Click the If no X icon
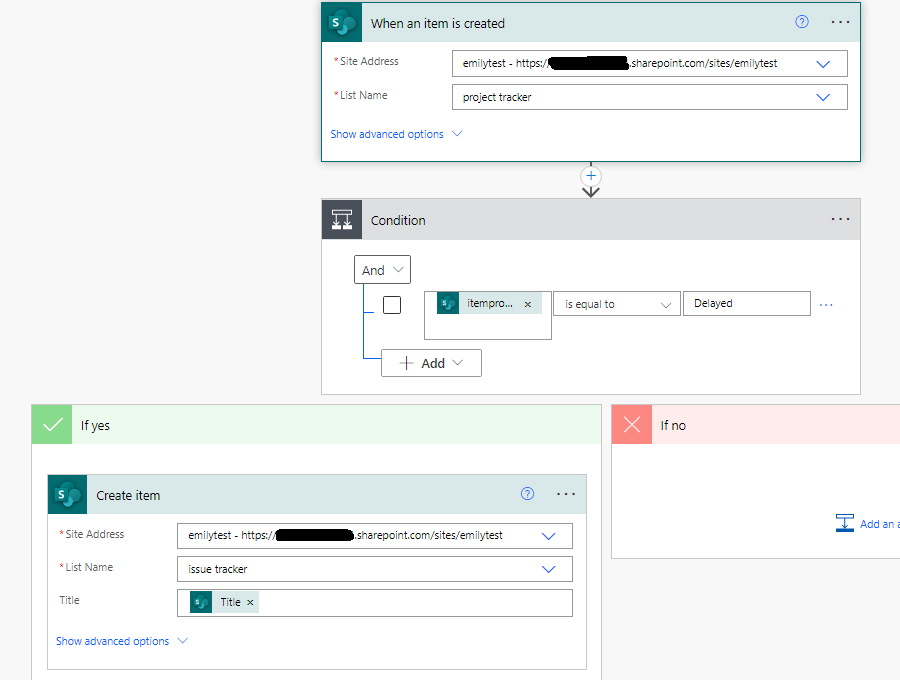 (631, 425)
